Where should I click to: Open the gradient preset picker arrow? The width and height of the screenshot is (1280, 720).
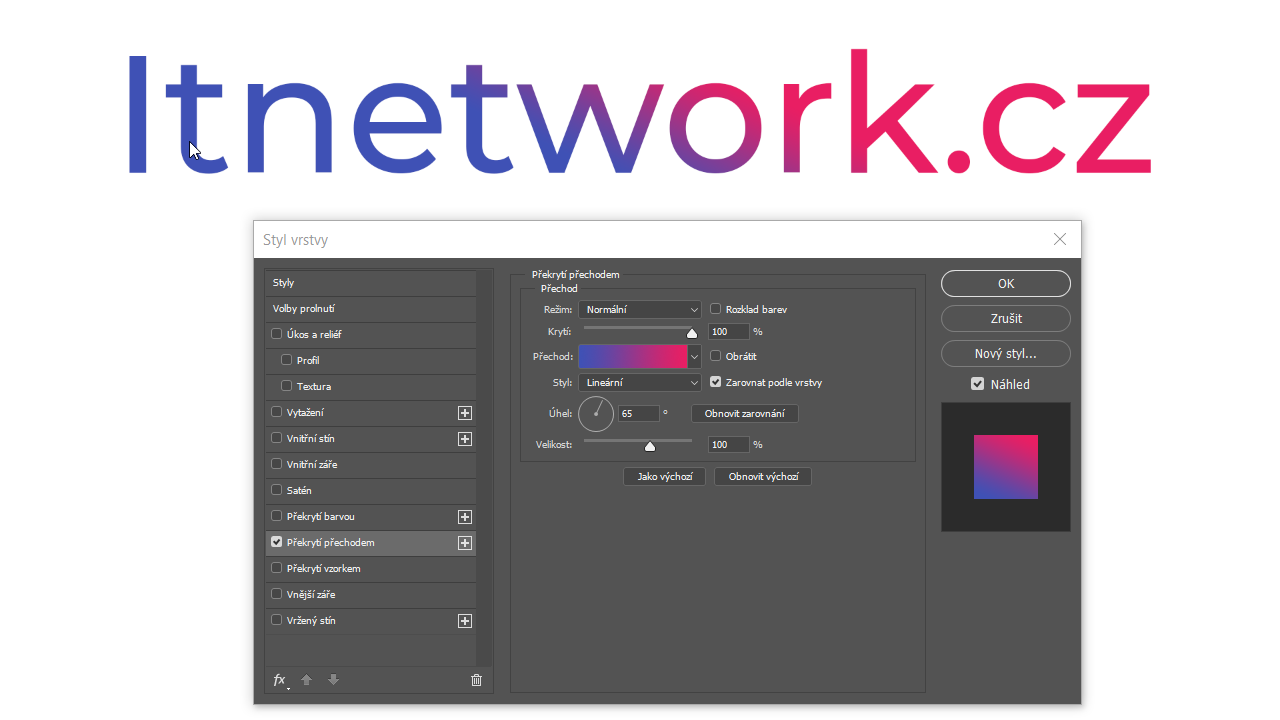(x=695, y=356)
